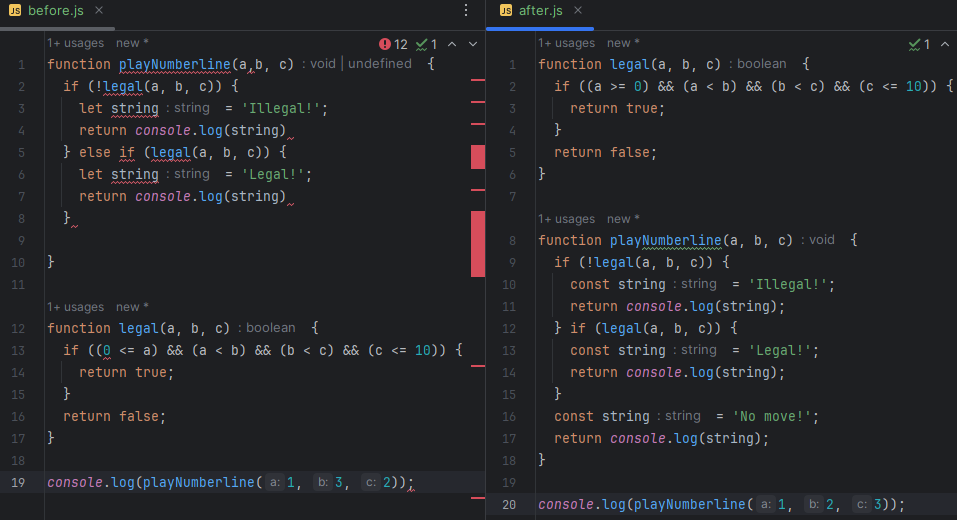Click line number 20 in after.js gutter
The width and height of the screenshot is (957, 520).
(509, 504)
